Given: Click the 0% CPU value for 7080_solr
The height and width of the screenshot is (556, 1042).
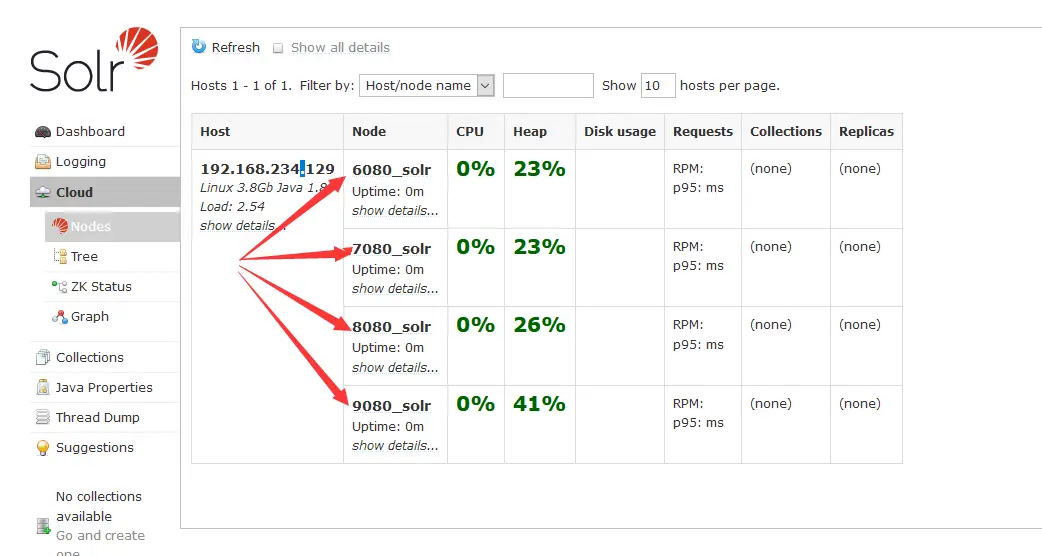Looking at the screenshot, I should pos(475,246).
